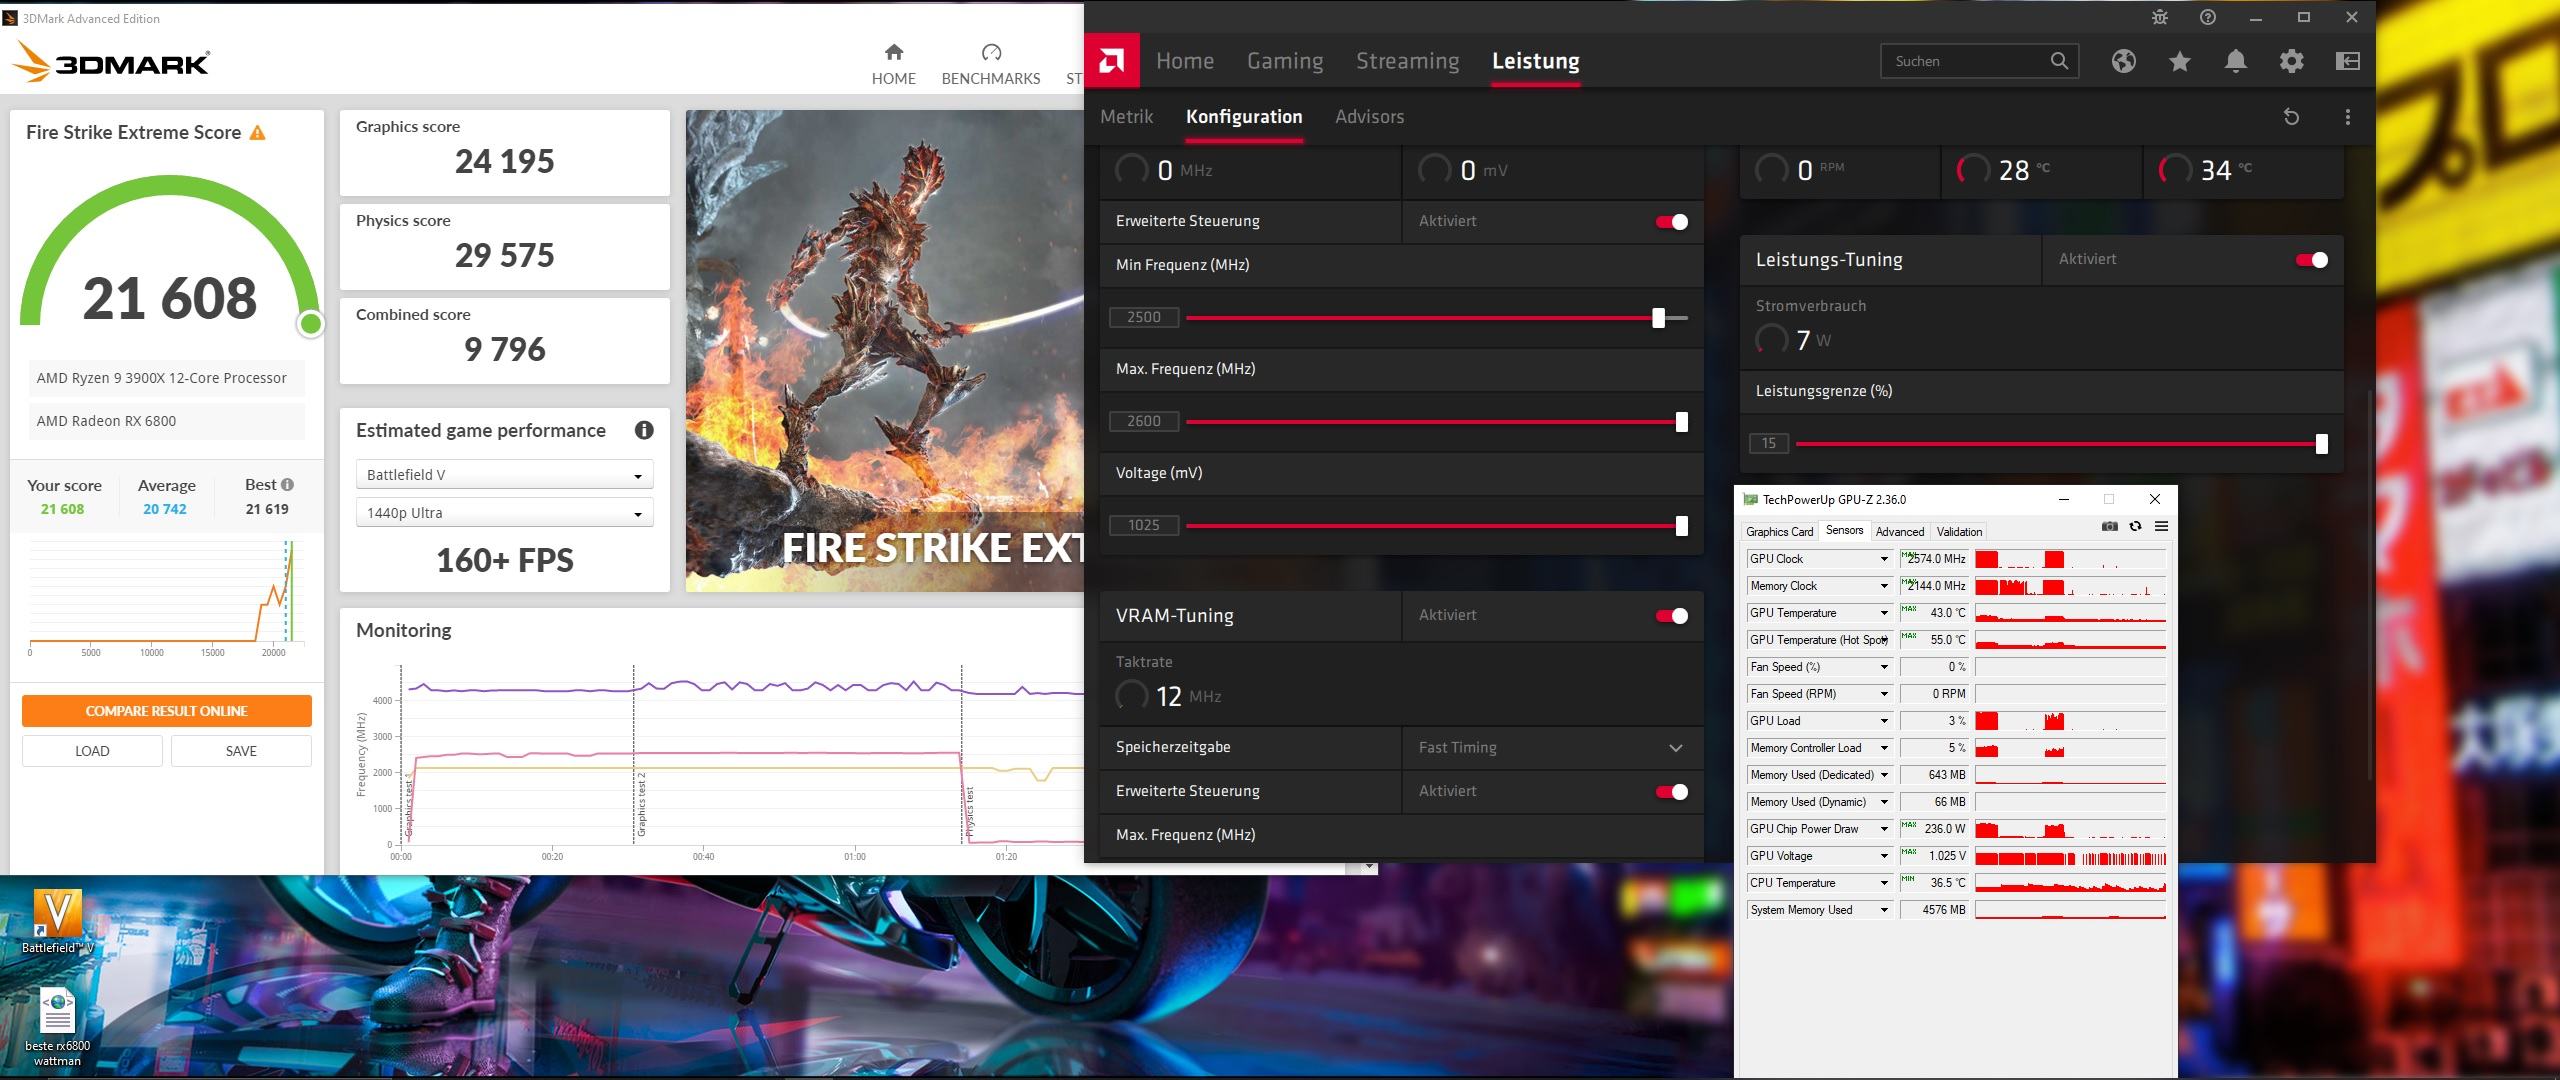Open the web browser globe icon

(2124, 61)
